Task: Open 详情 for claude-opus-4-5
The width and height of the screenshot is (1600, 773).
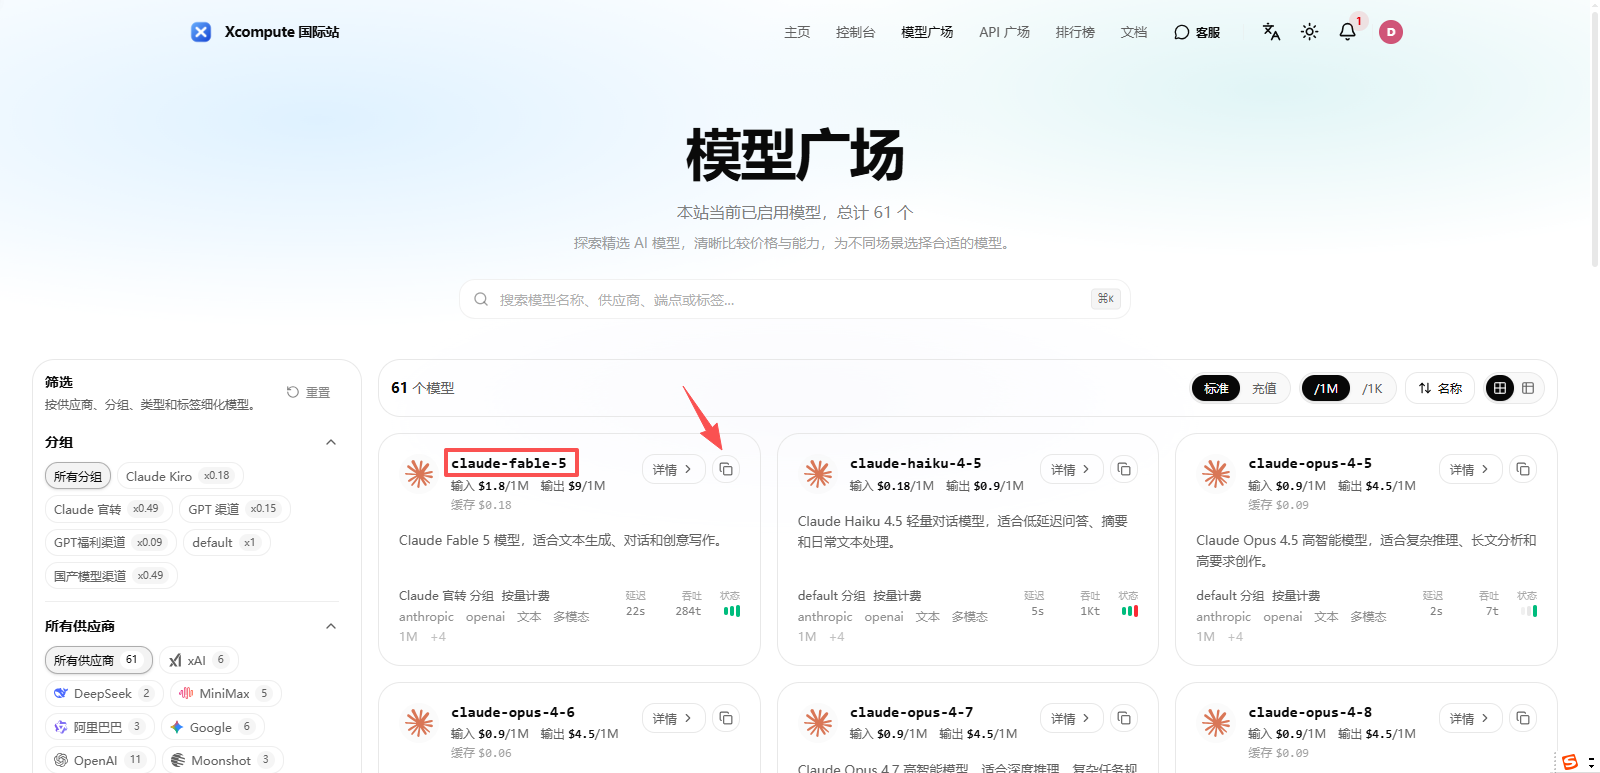Action: pos(1470,469)
